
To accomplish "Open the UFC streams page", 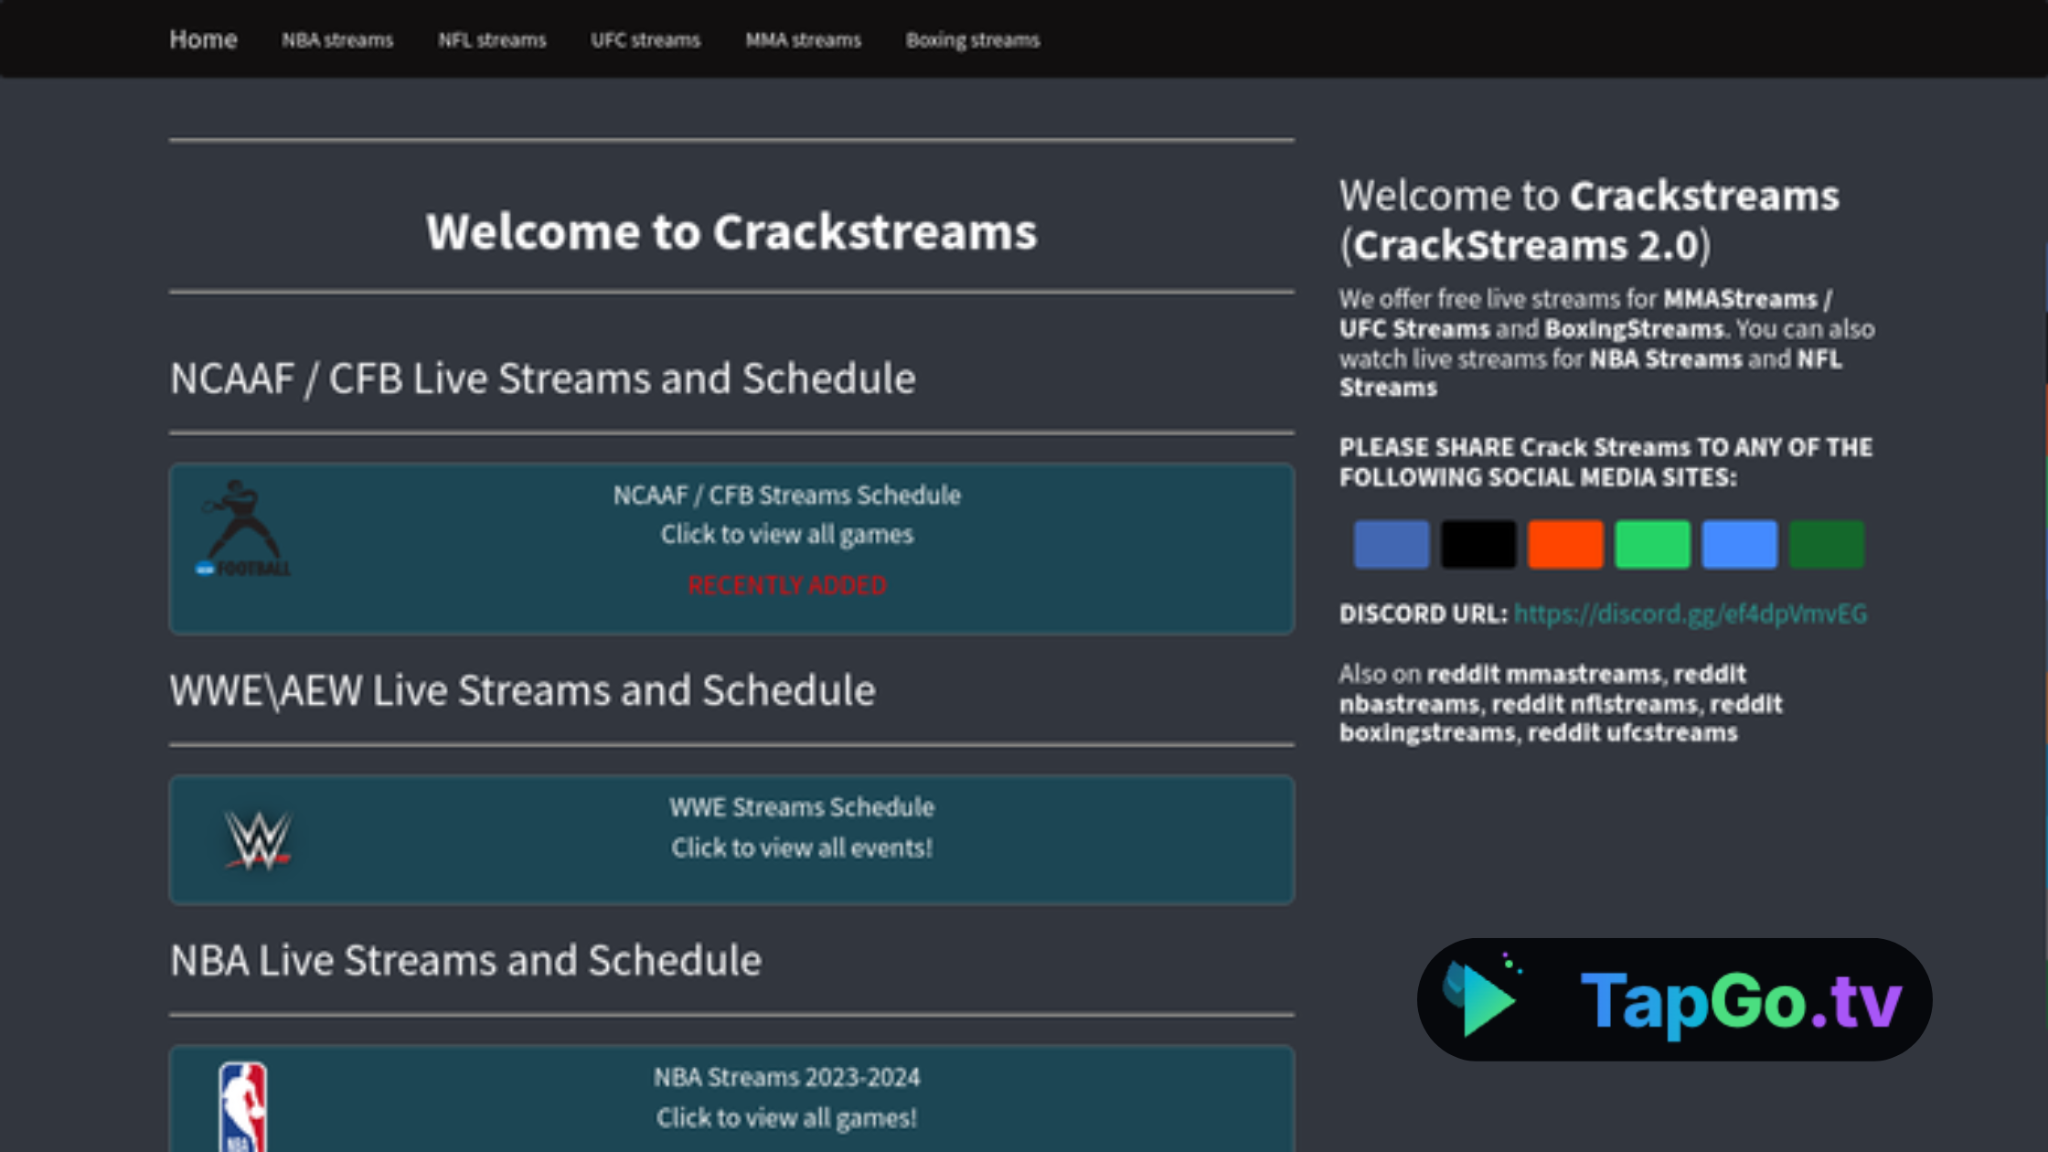I will point(645,40).
